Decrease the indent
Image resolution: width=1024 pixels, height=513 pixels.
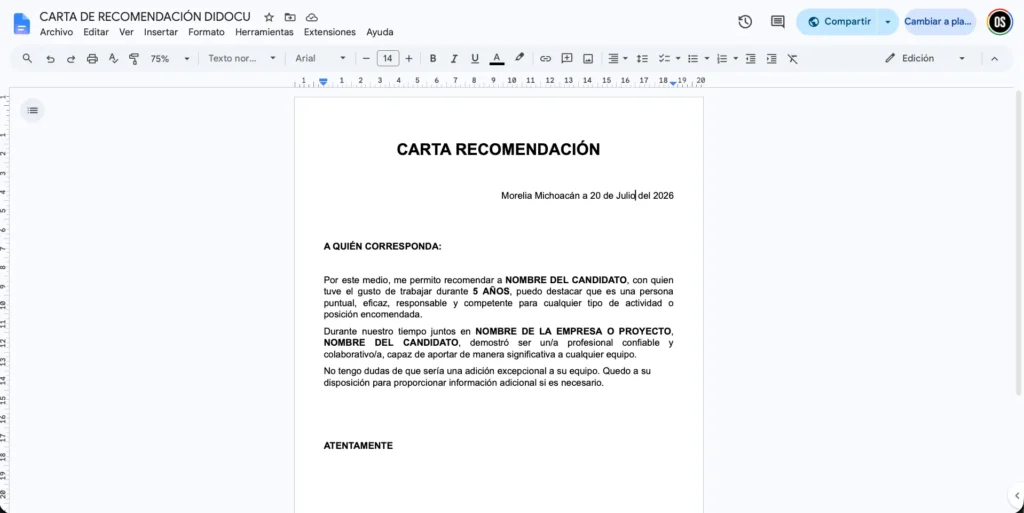click(750, 59)
